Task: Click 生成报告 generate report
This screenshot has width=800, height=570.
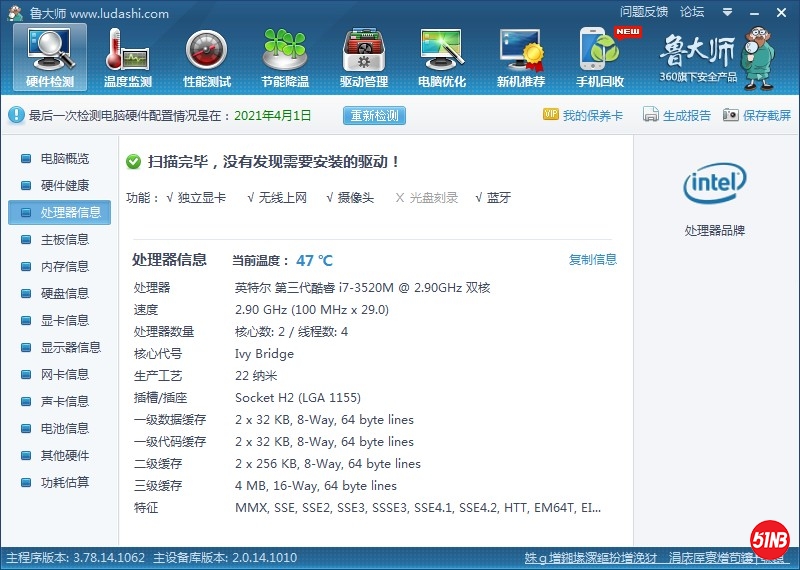Action: (677, 115)
